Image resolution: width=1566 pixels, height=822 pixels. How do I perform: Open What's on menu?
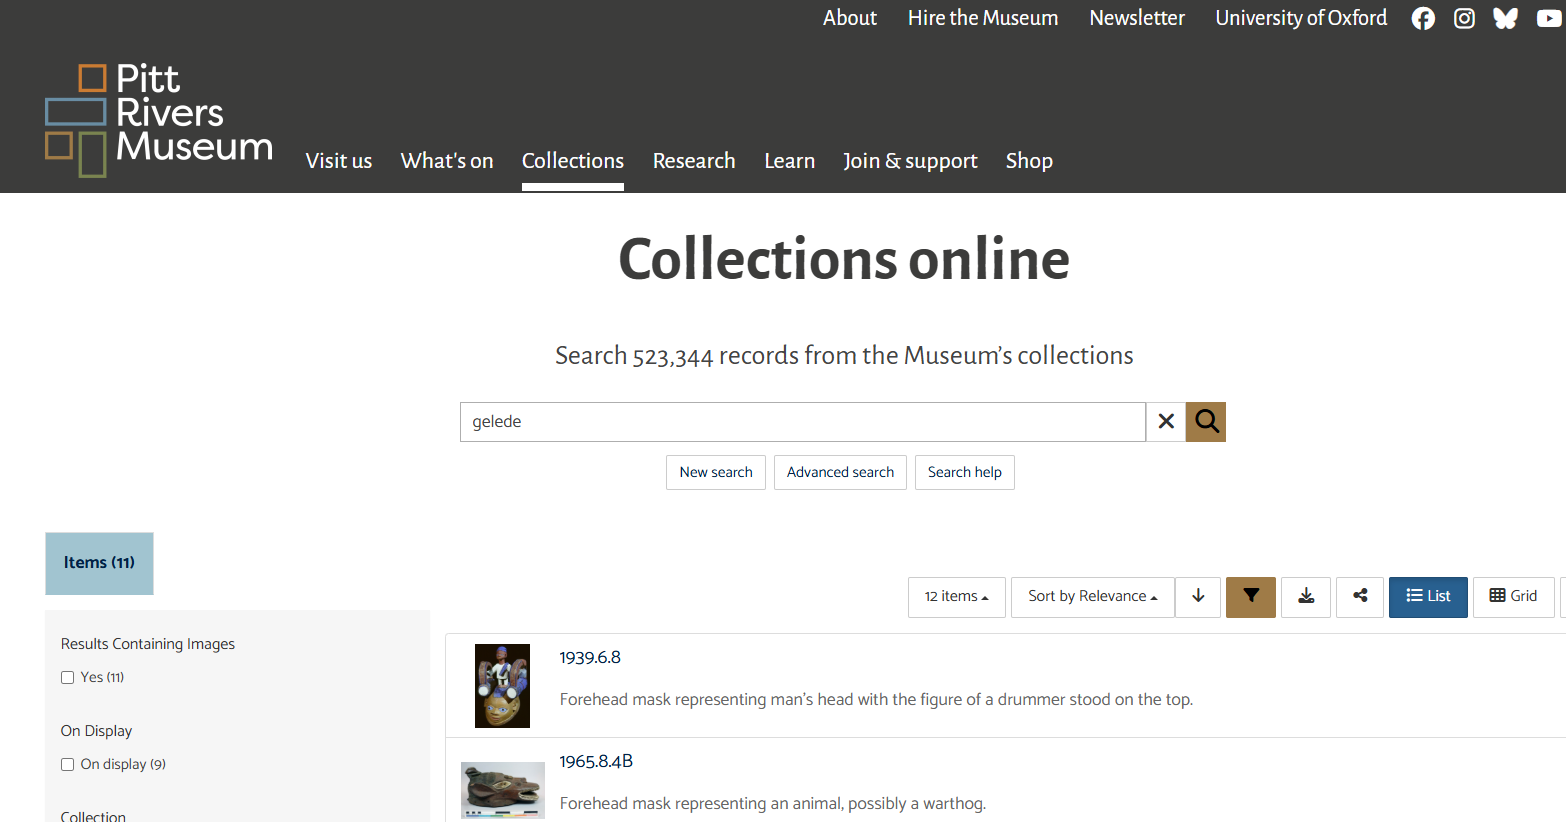[447, 161]
